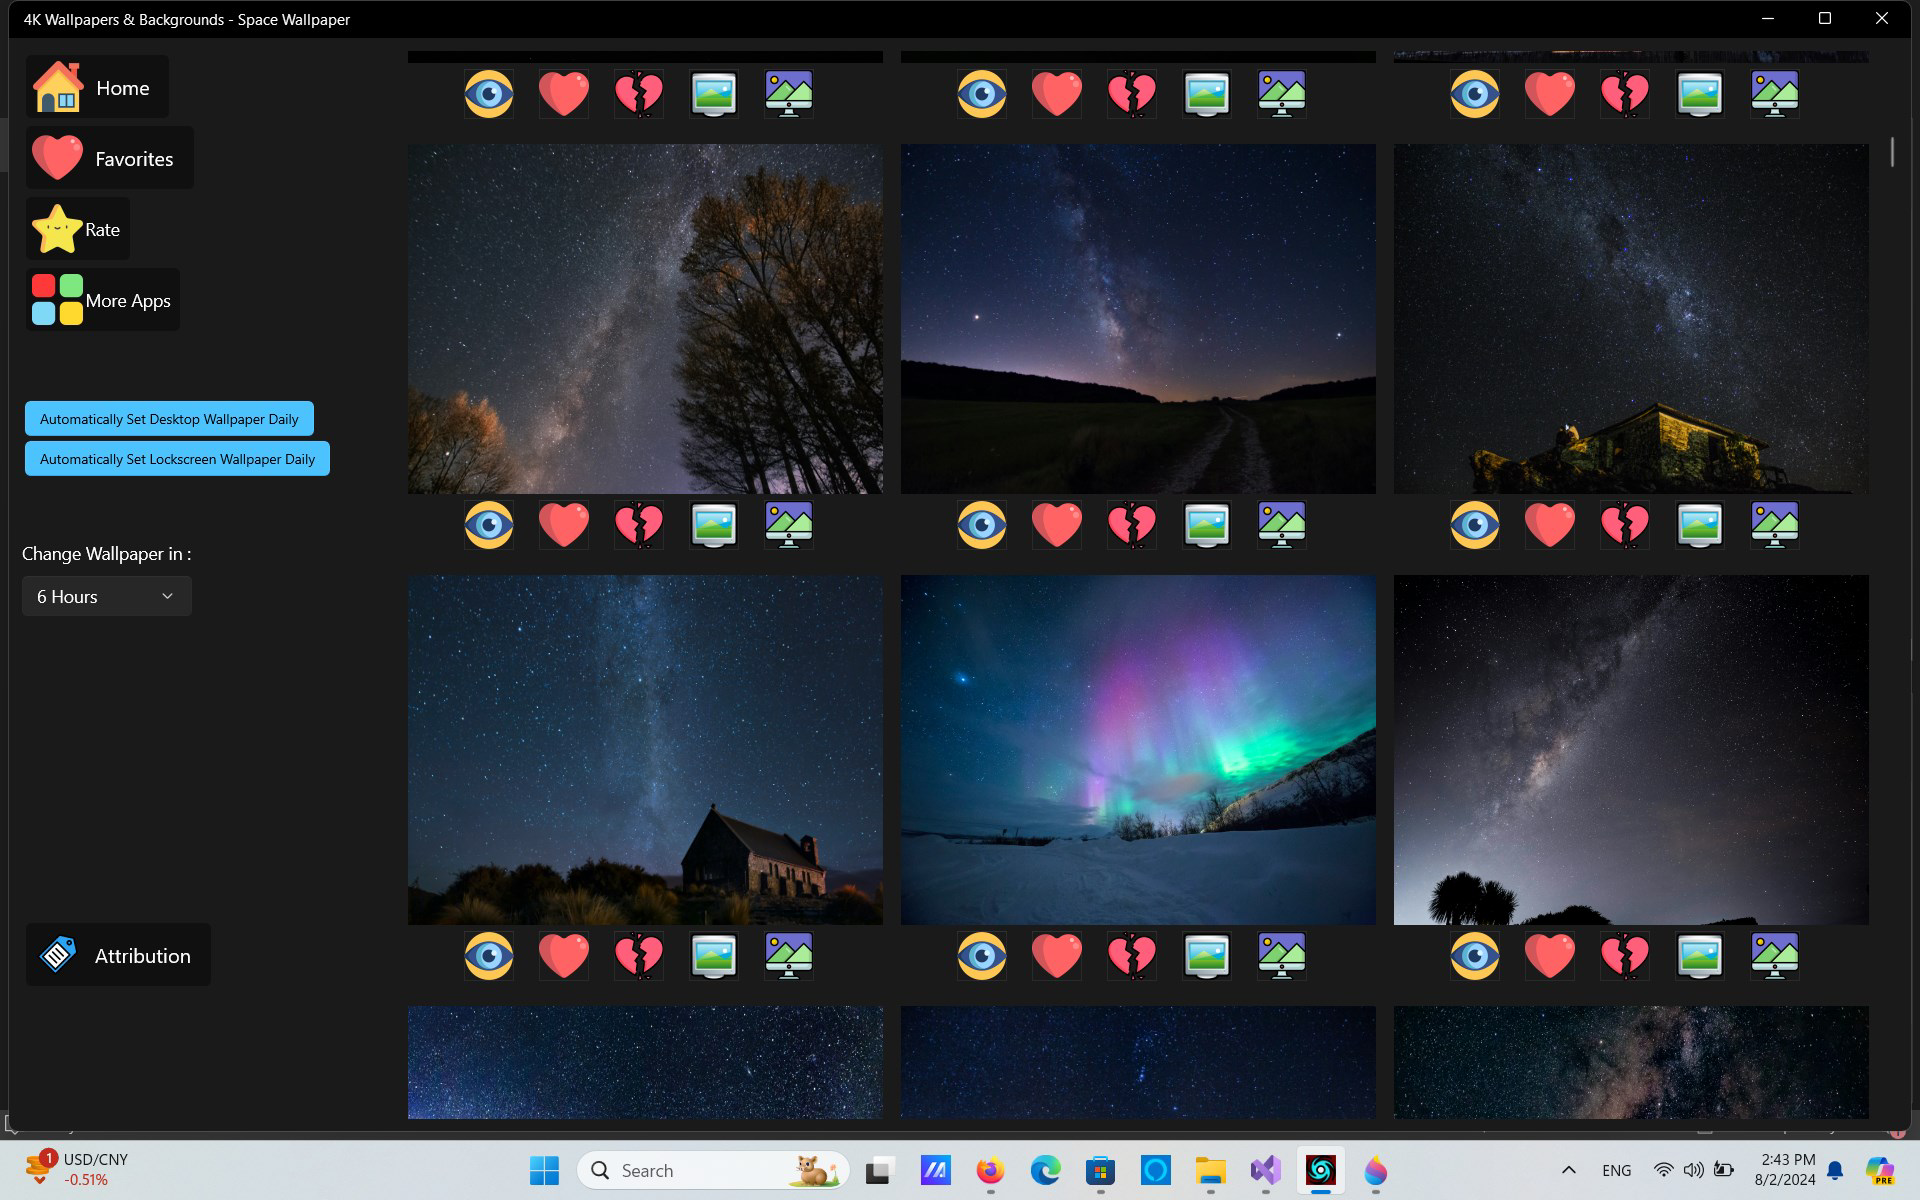
Task: Set aurora wallpaper using monitor landscape icon
Action: [1282, 956]
